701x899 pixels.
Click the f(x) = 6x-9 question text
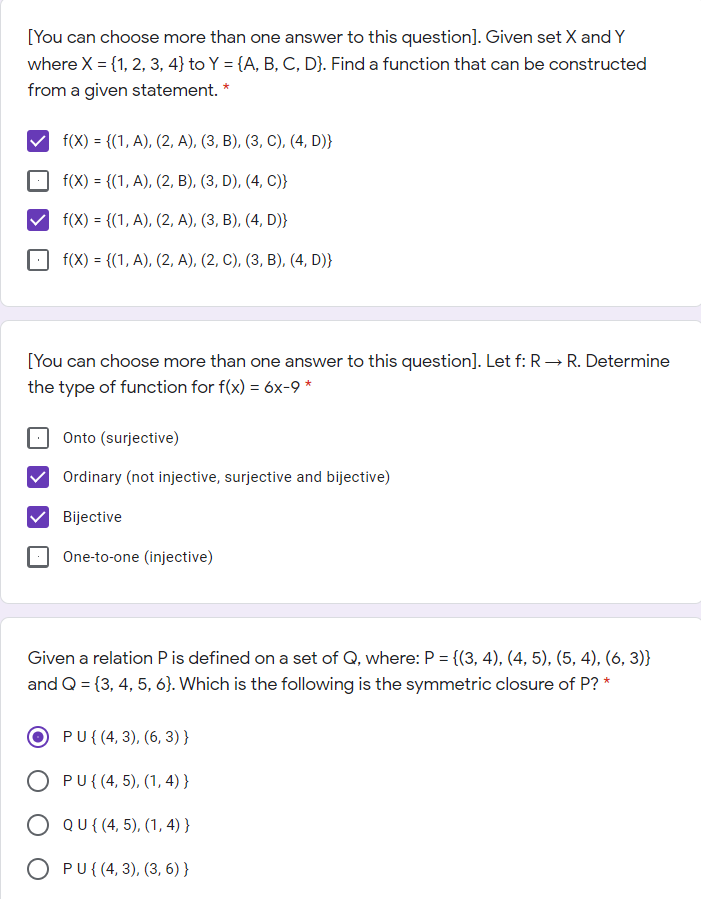tap(348, 374)
